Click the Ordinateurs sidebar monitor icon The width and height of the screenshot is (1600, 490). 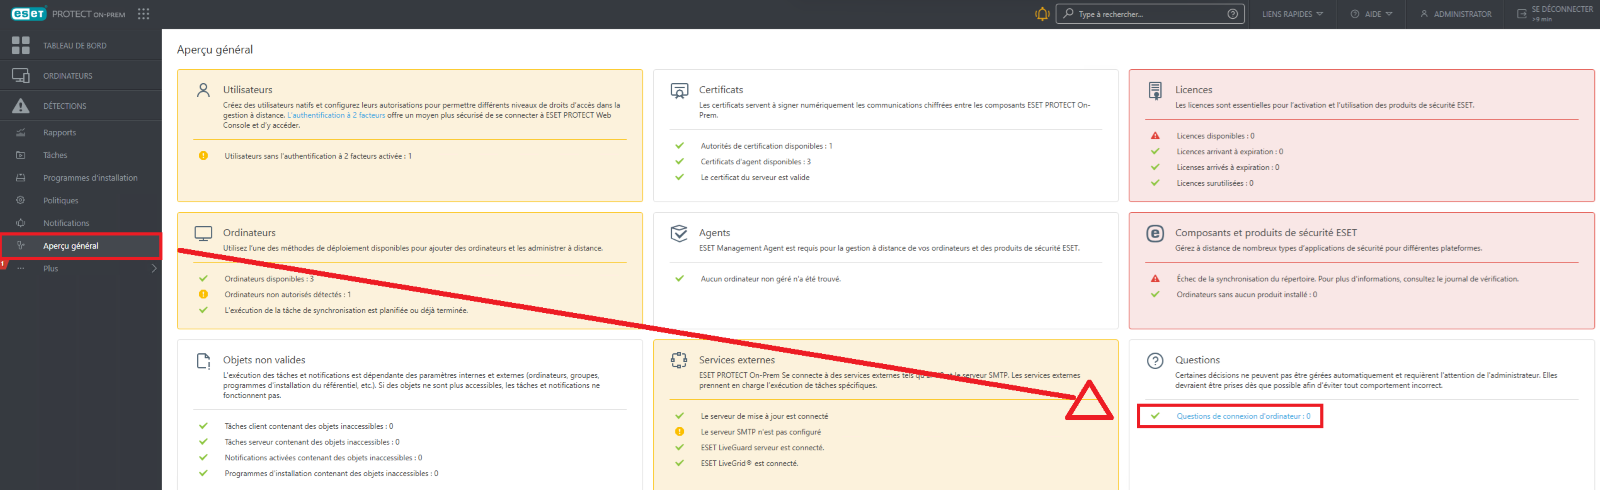[x=20, y=75]
